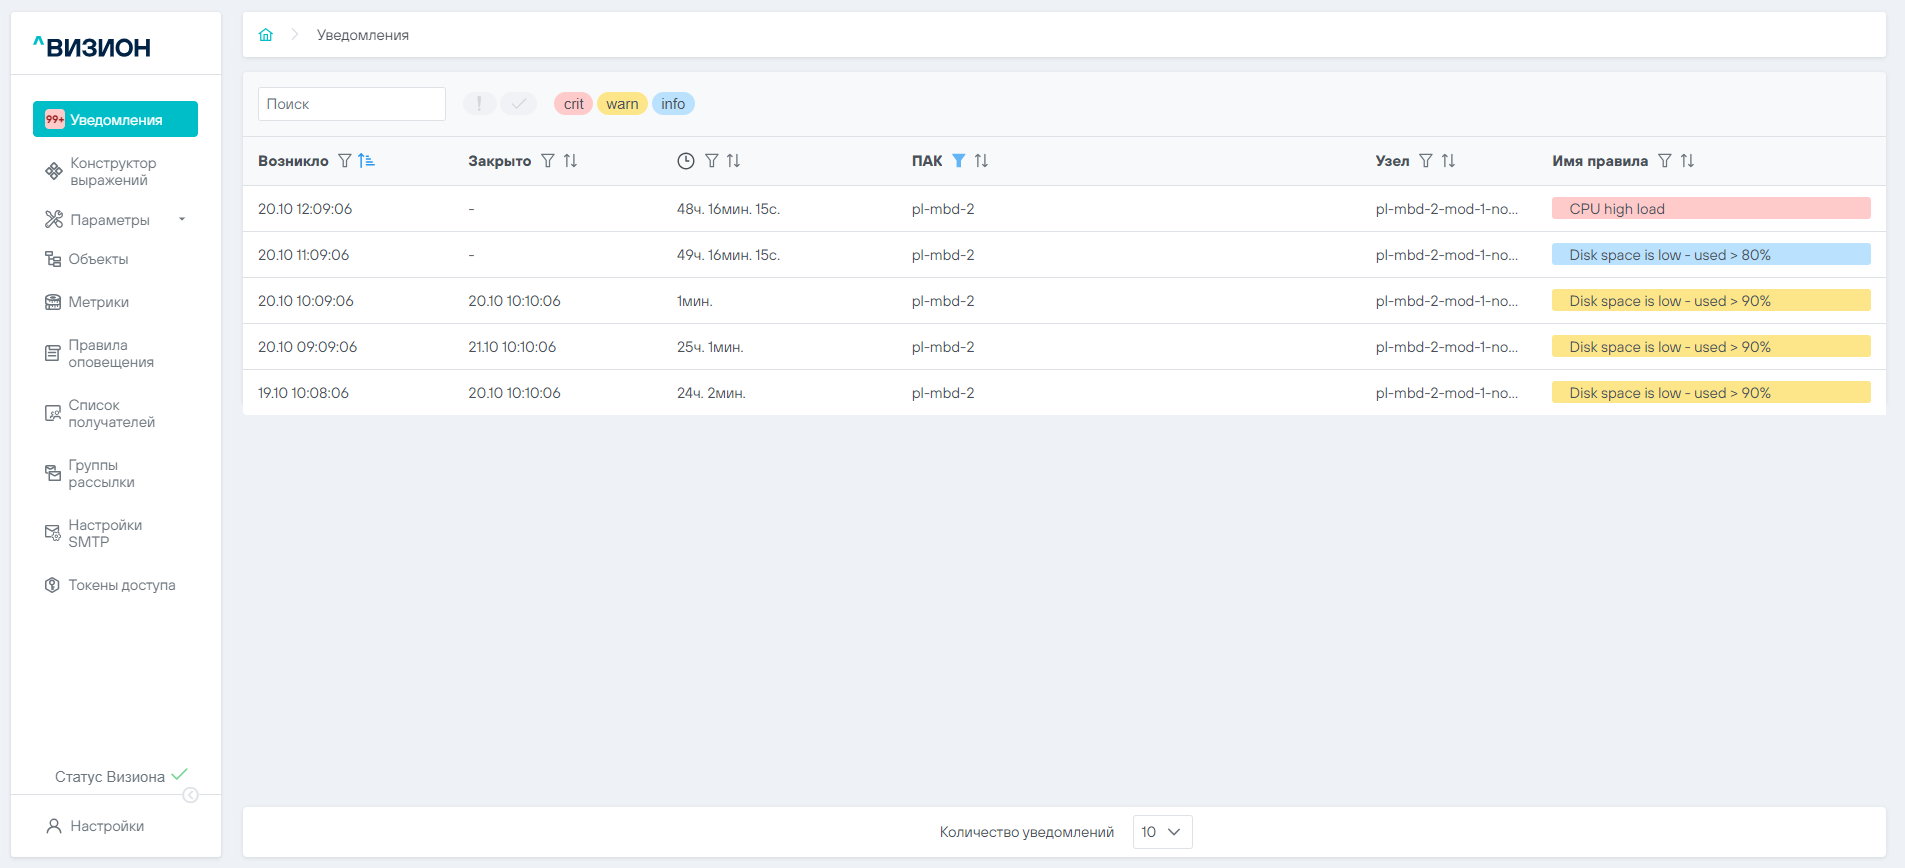Open filter for Возникло column

tap(345, 161)
